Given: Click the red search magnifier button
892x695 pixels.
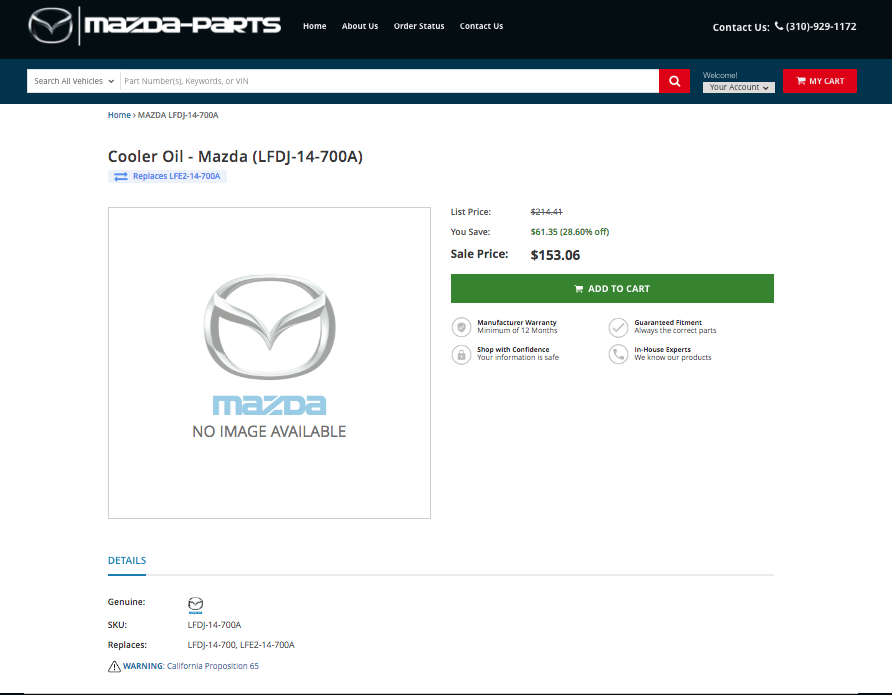Looking at the screenshot, I should [674, 81].
